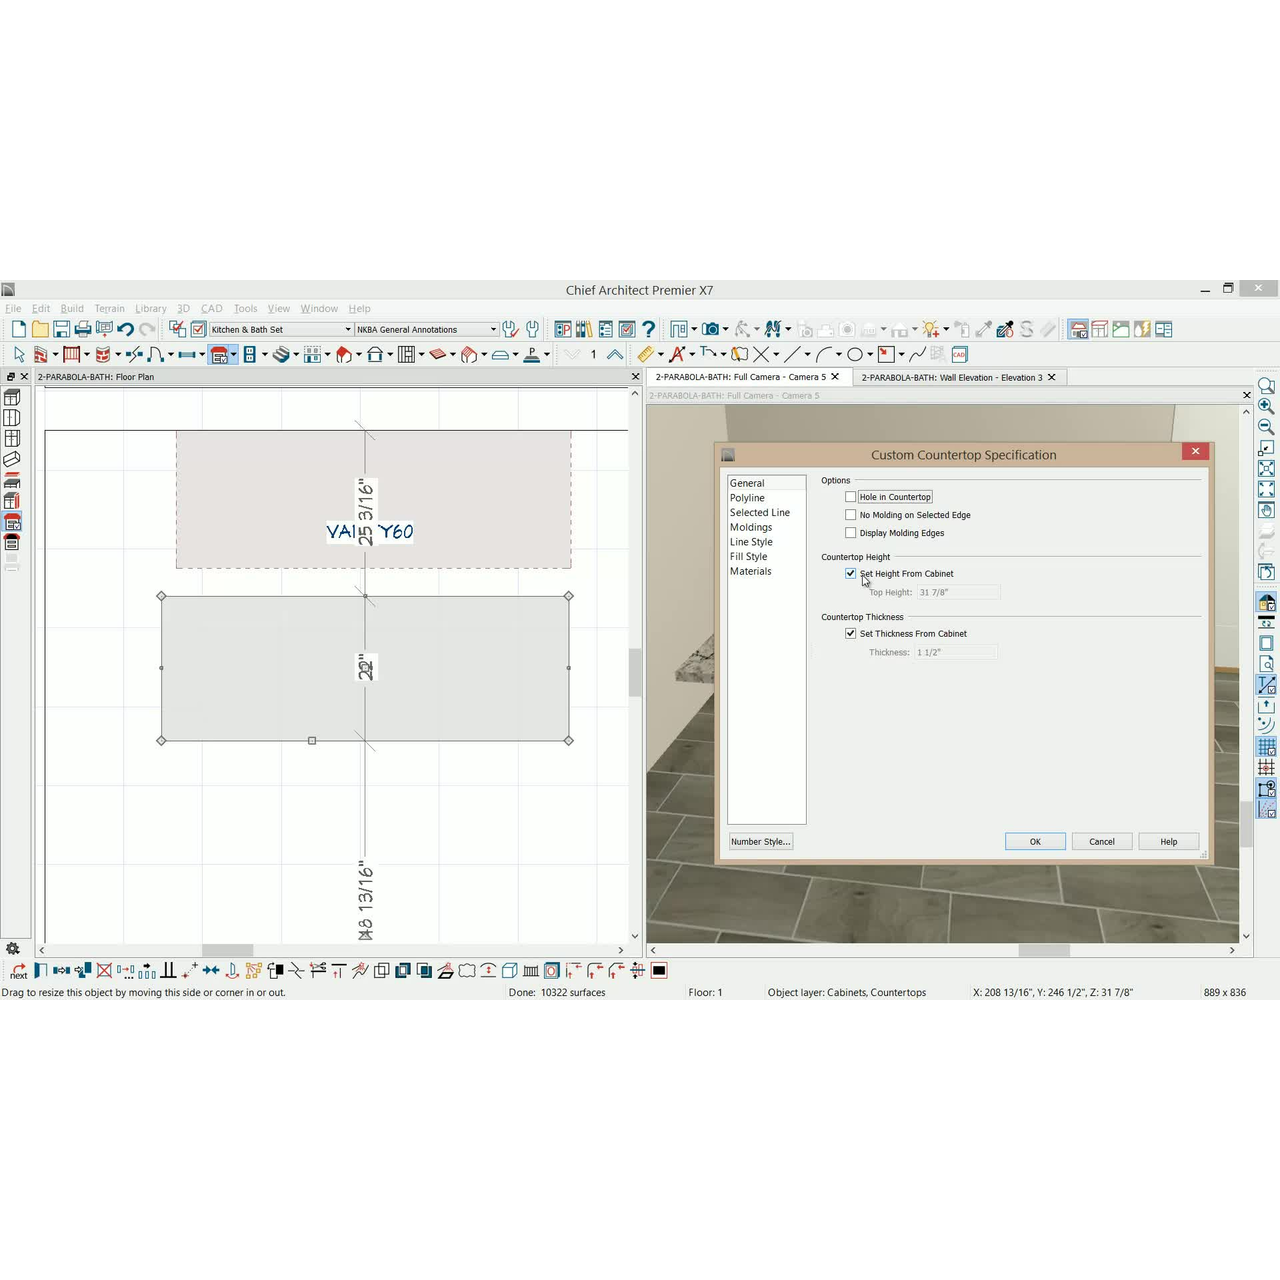Click the Print icon in toolbar
The height and width of the screenshot is (1280, 1280).
[83, 329]
